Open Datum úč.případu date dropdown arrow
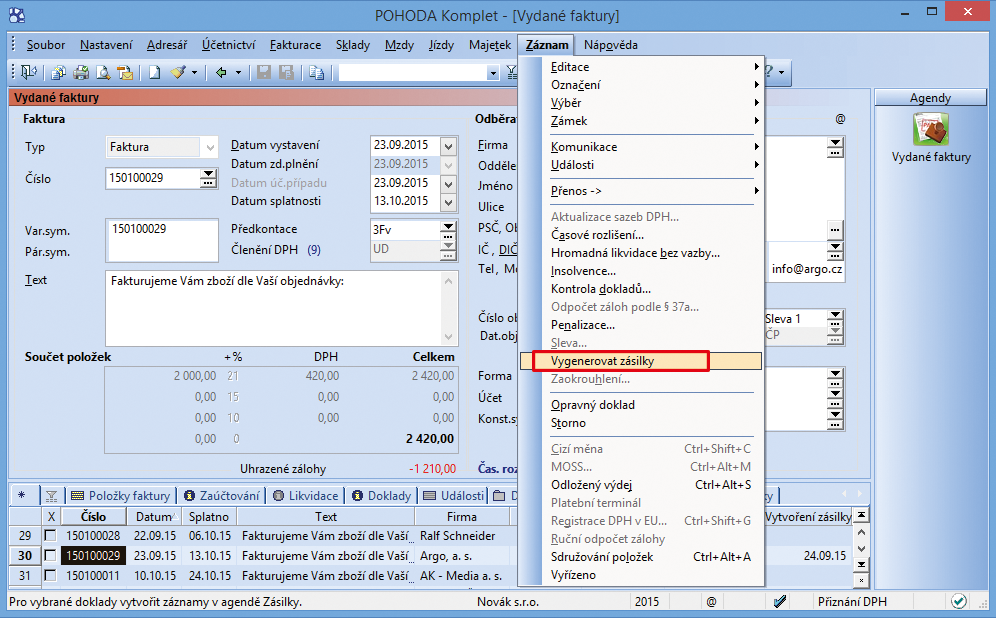Screen dimensions: 996x618 (448, 184)
